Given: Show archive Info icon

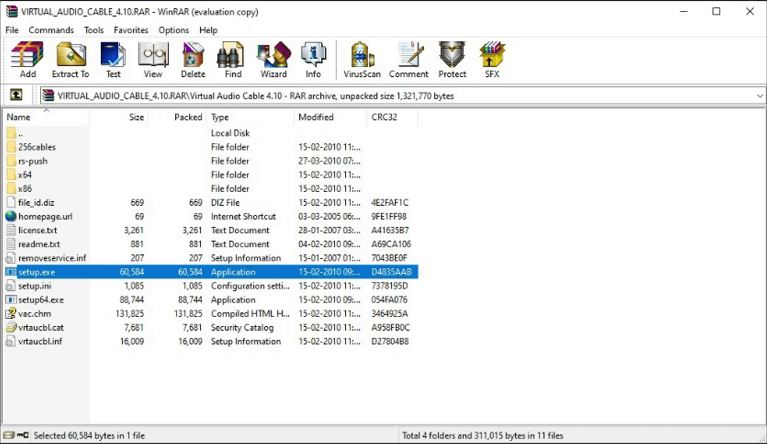Looking at the screenshot, I should [313, 60].
